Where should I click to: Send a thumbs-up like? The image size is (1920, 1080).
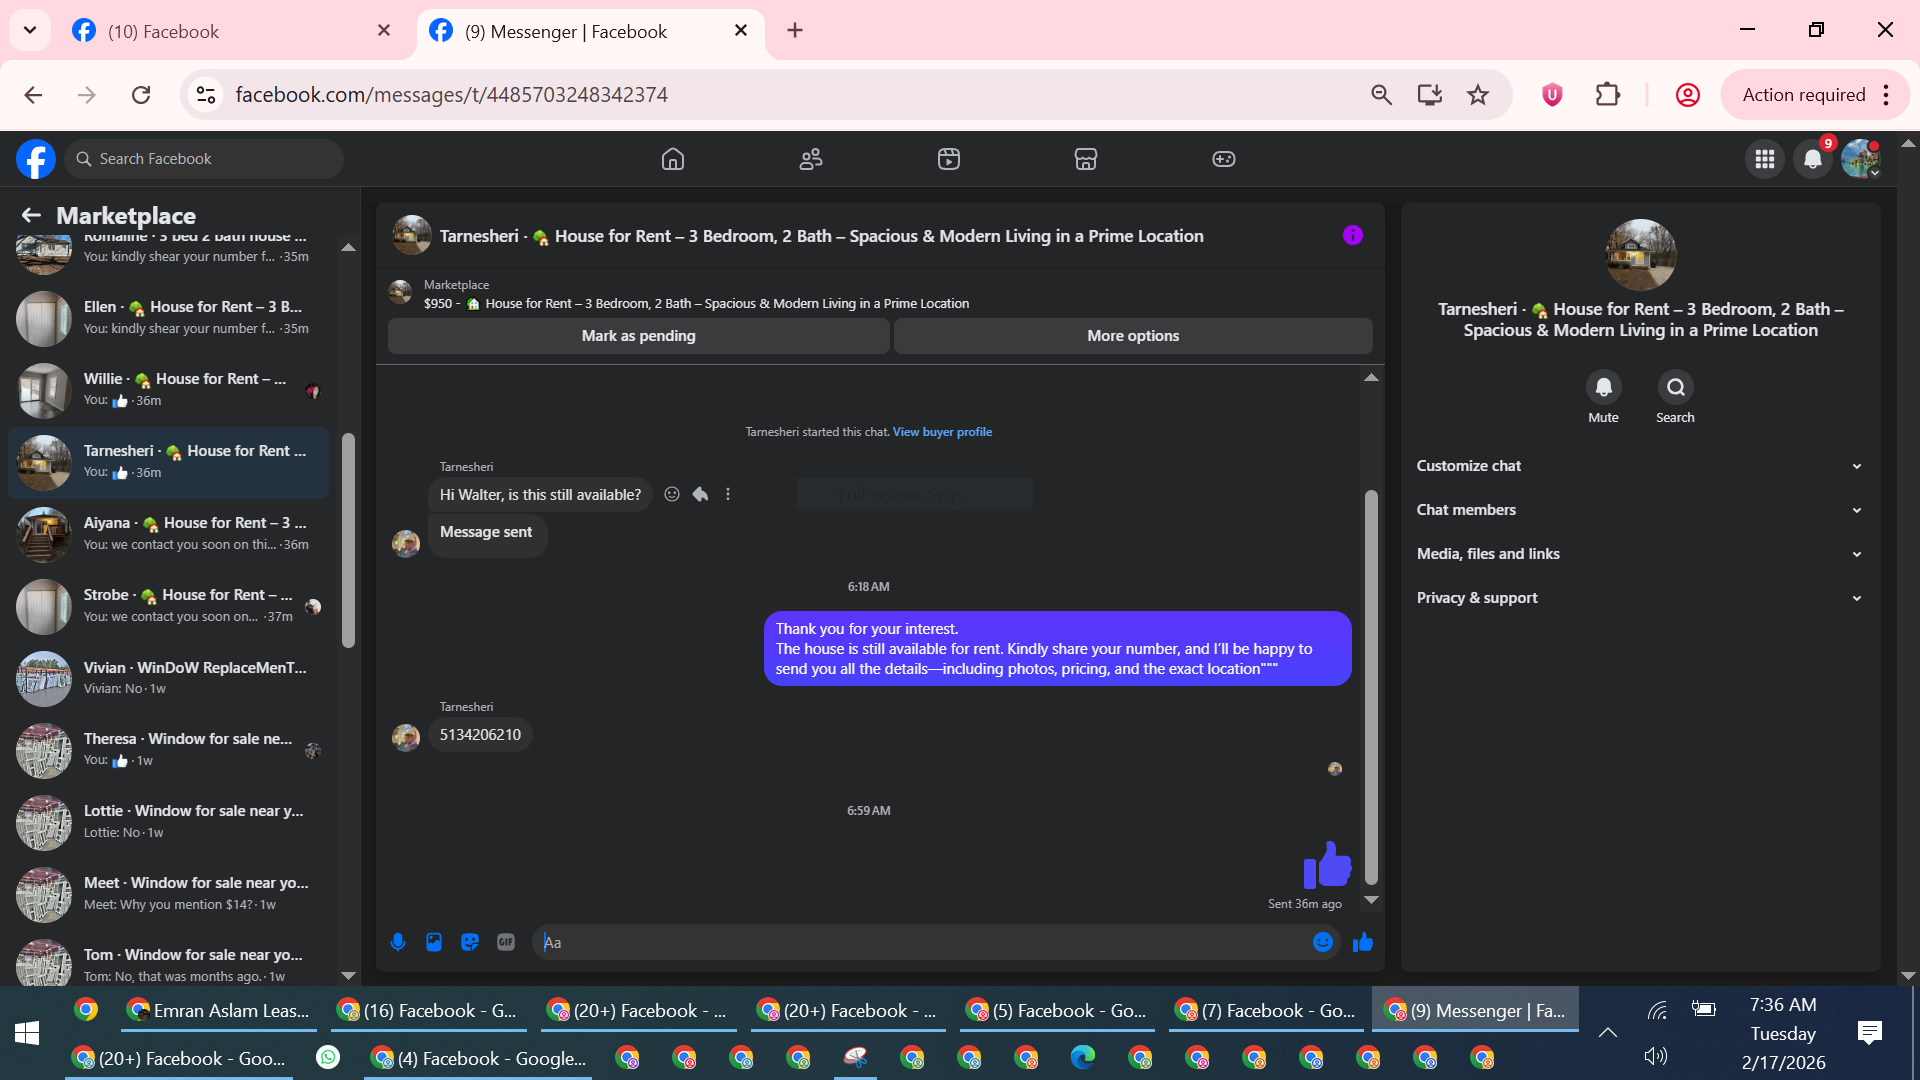point(1363,942)
